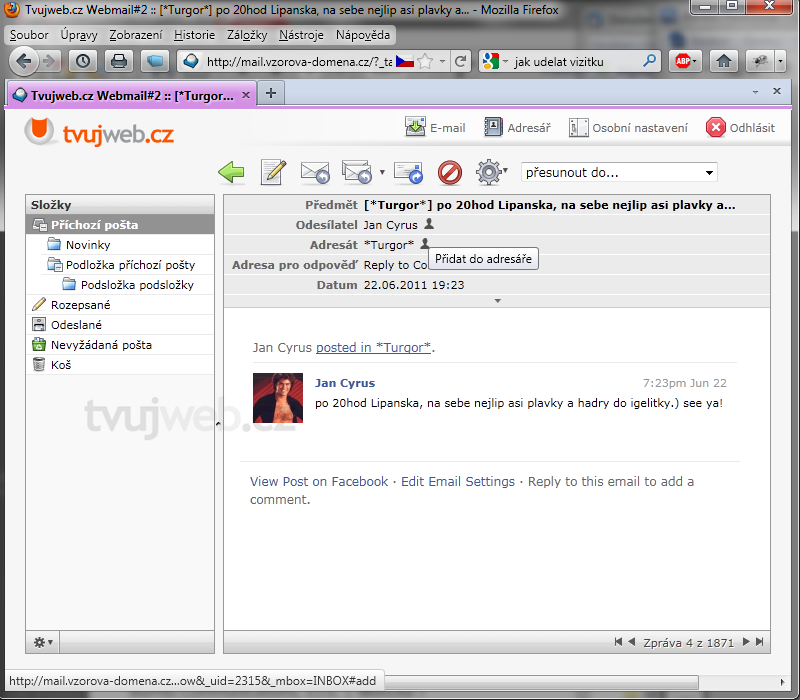Open the Nástroje menu

[301, 35]
